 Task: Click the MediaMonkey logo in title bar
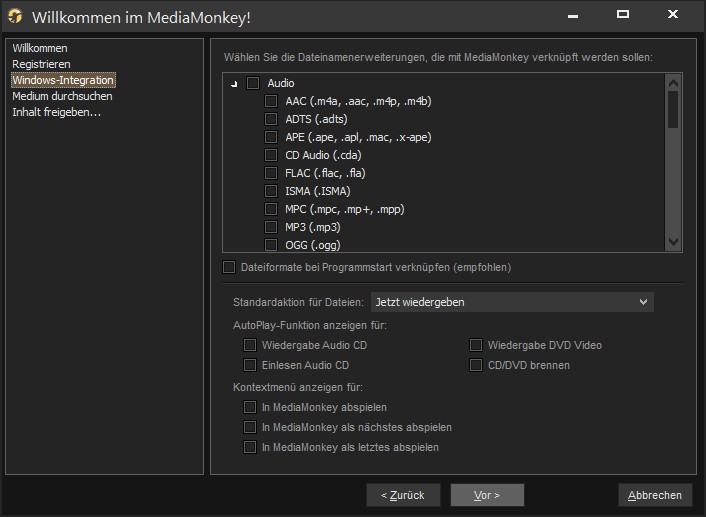coord(15,16)
